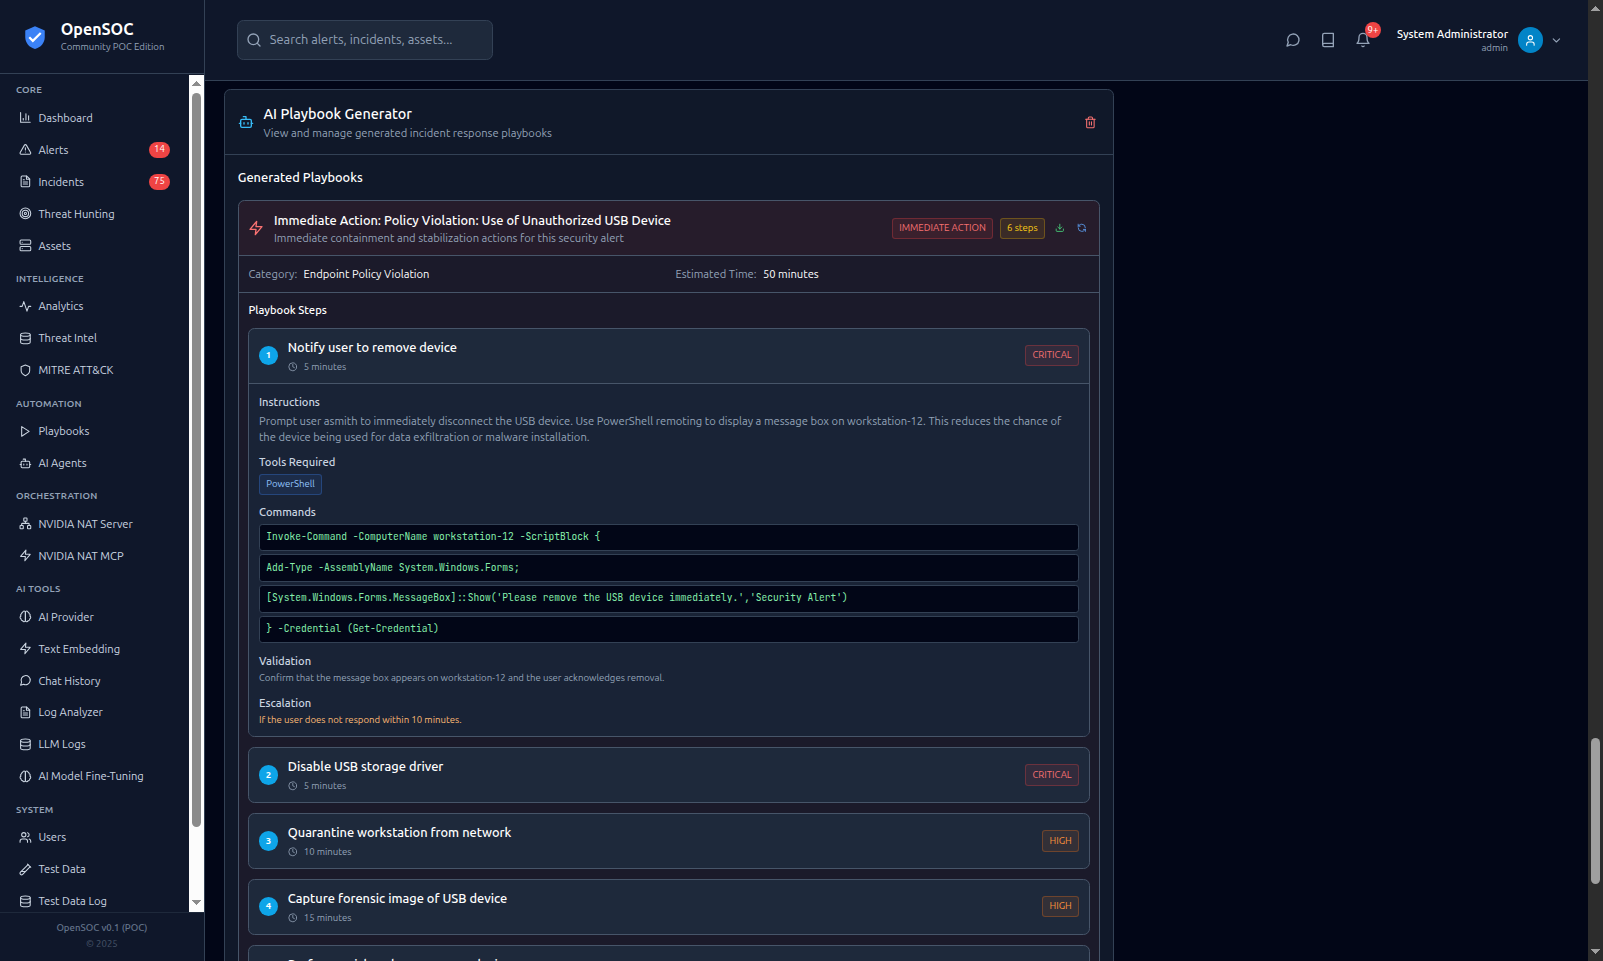1603x961 pixels.
Task: Click the Chat History bubble icon
Action: tap(25, 681)
